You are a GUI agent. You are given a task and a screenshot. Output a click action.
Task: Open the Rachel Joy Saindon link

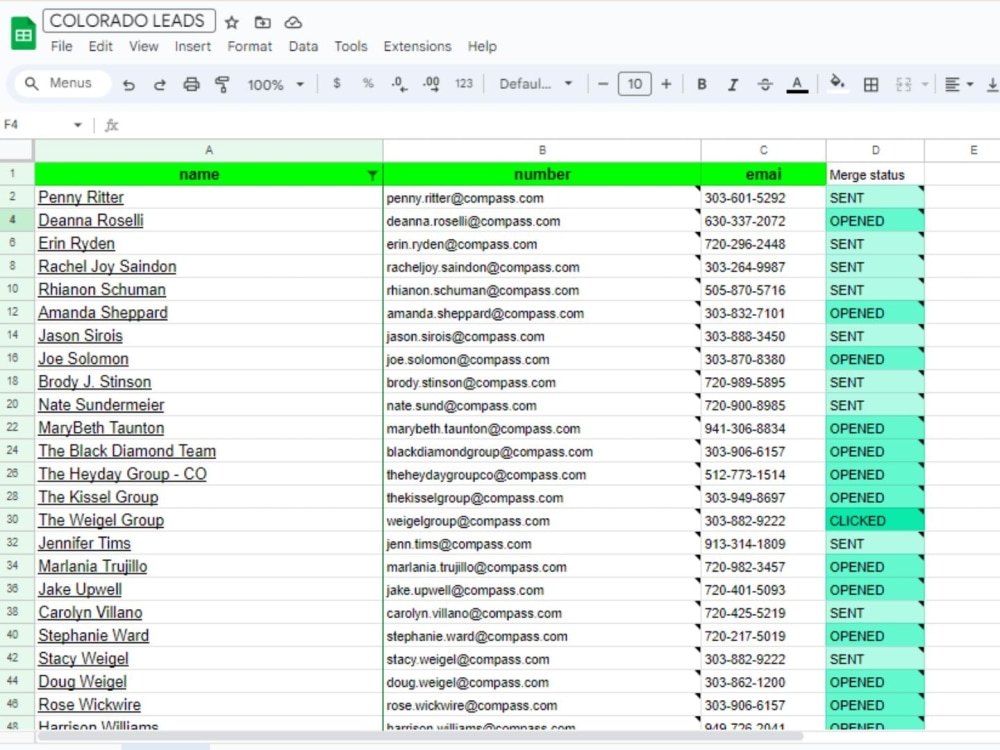107,267
